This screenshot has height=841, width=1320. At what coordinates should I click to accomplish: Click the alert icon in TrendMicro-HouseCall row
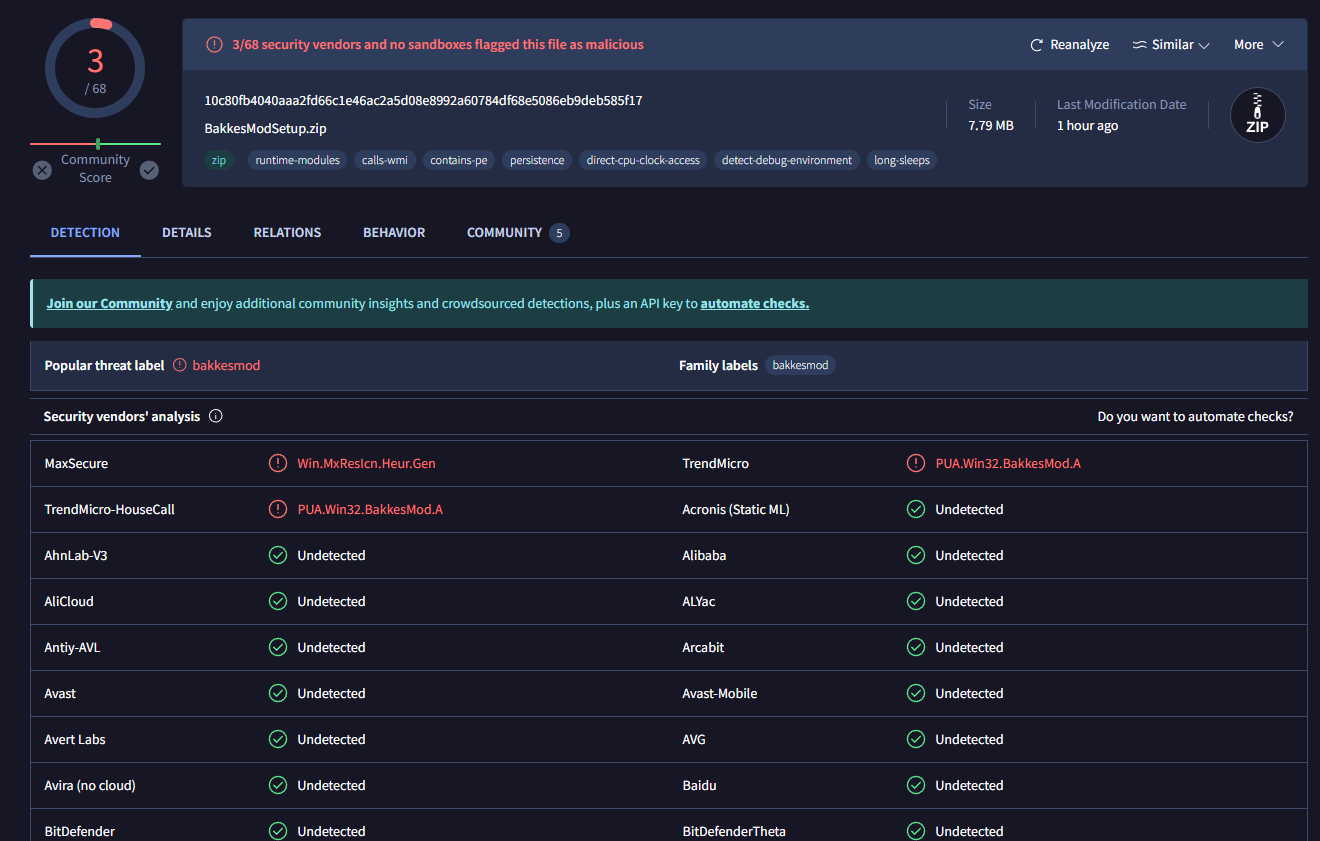coord(278,509)
